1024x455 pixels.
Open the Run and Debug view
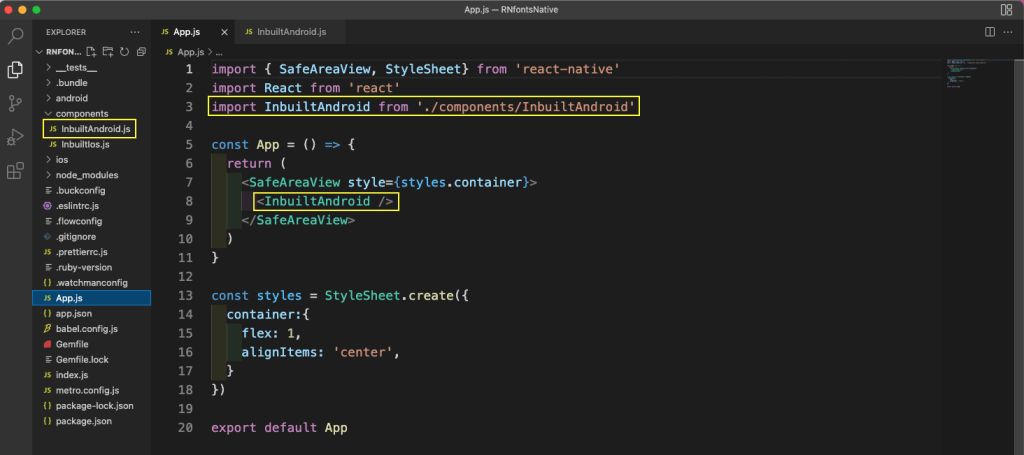pos(16,137)
